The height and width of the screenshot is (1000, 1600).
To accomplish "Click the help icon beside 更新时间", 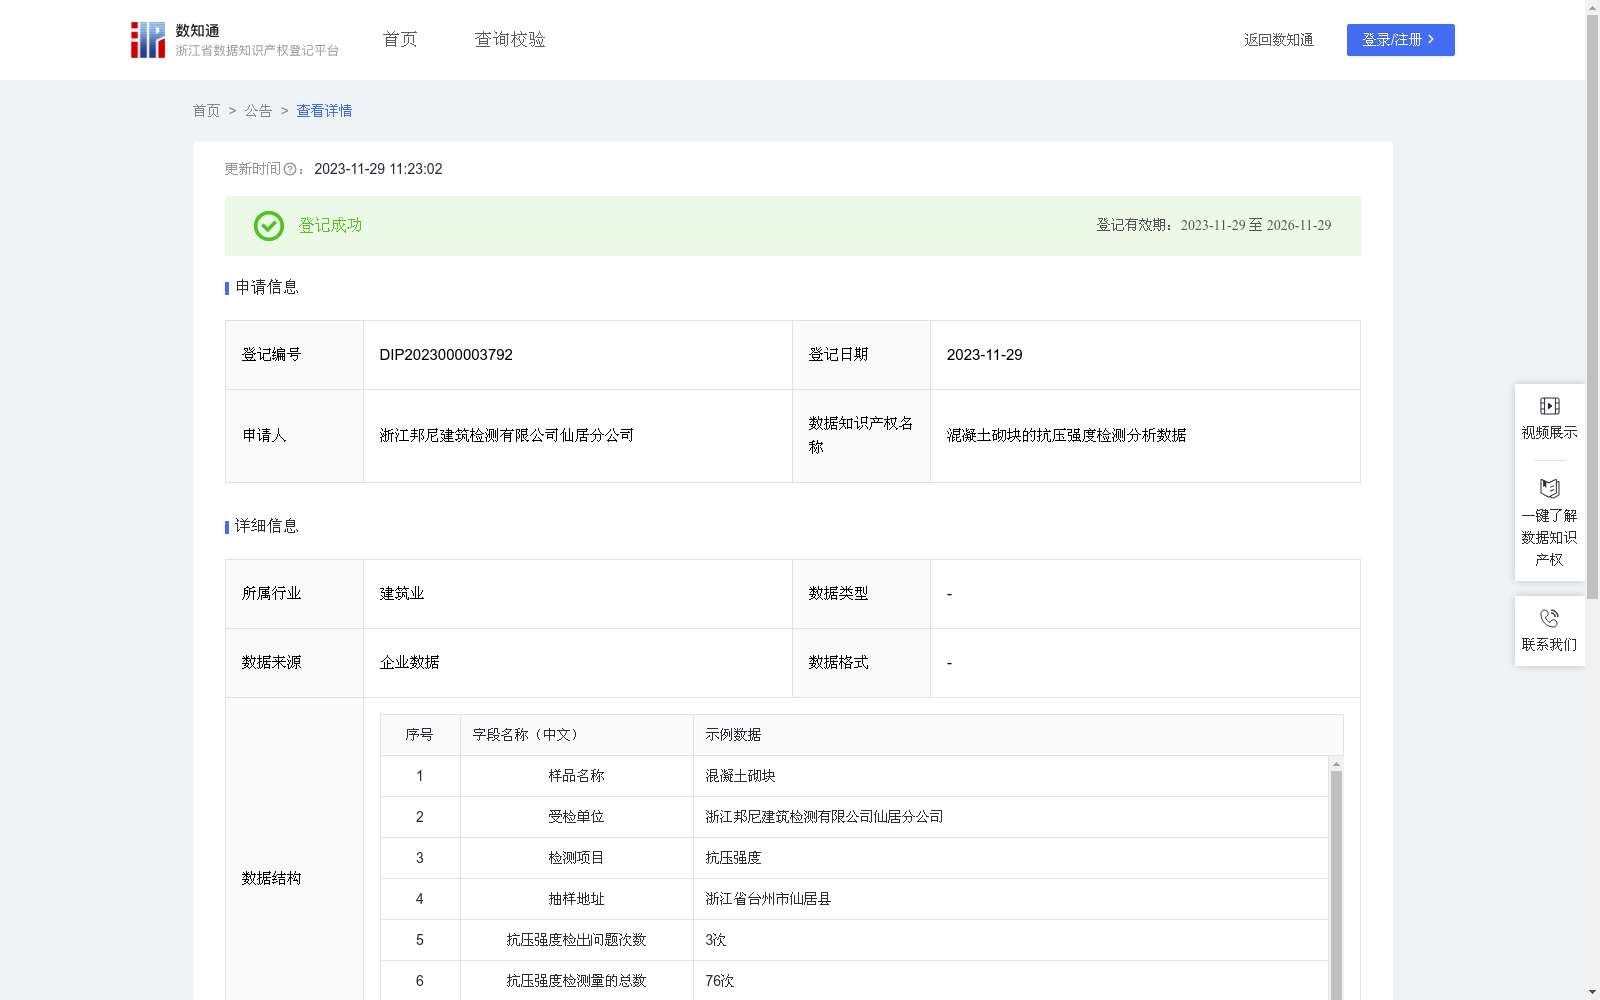I will pyautogui.click(x=290, y=170).
